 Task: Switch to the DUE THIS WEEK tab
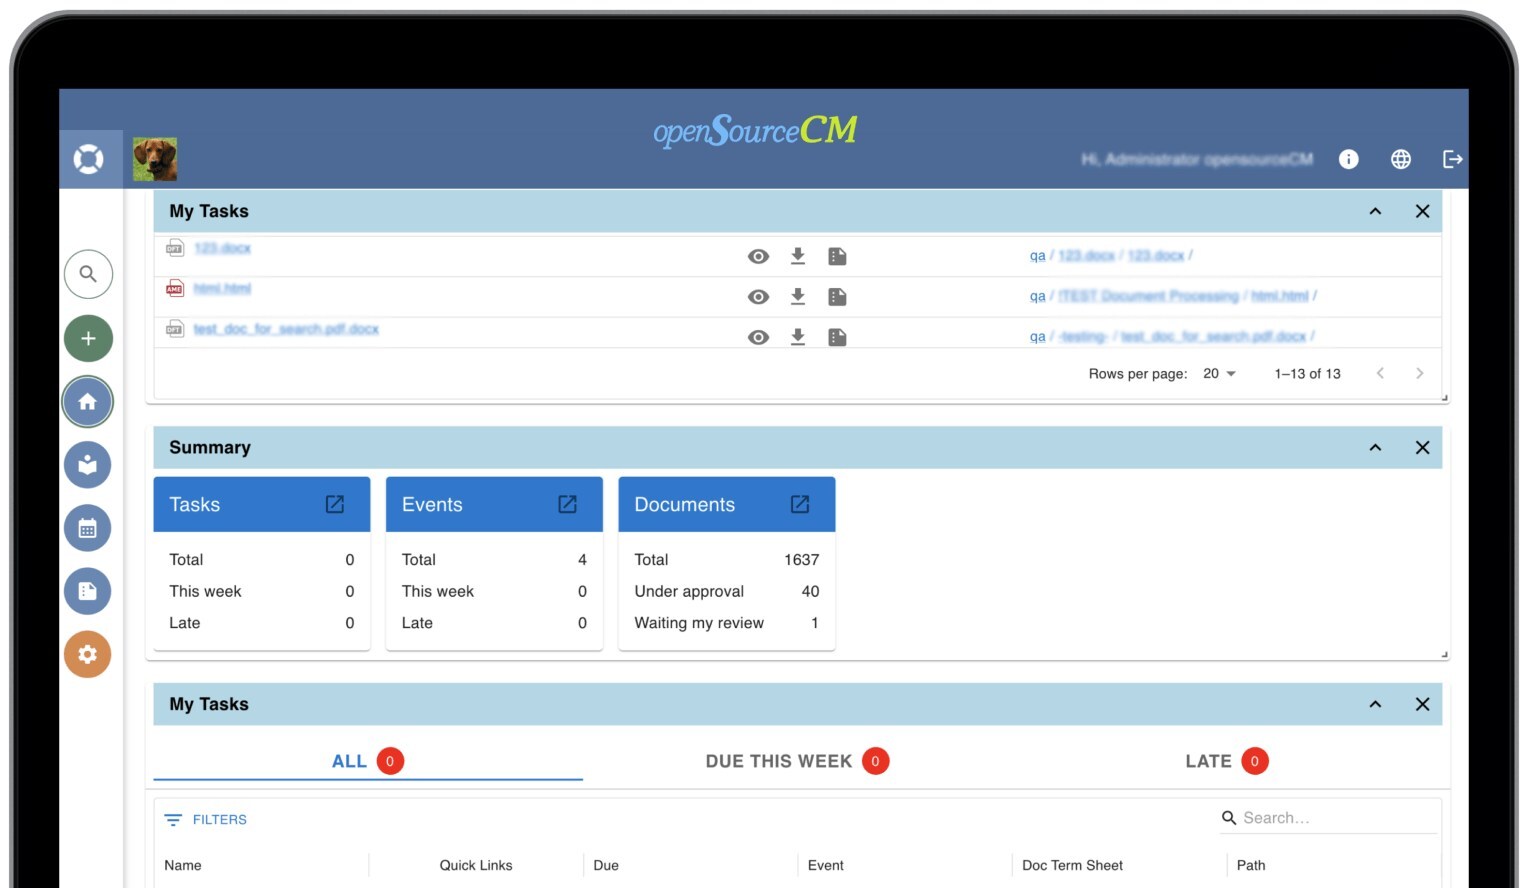click(797, 761)
